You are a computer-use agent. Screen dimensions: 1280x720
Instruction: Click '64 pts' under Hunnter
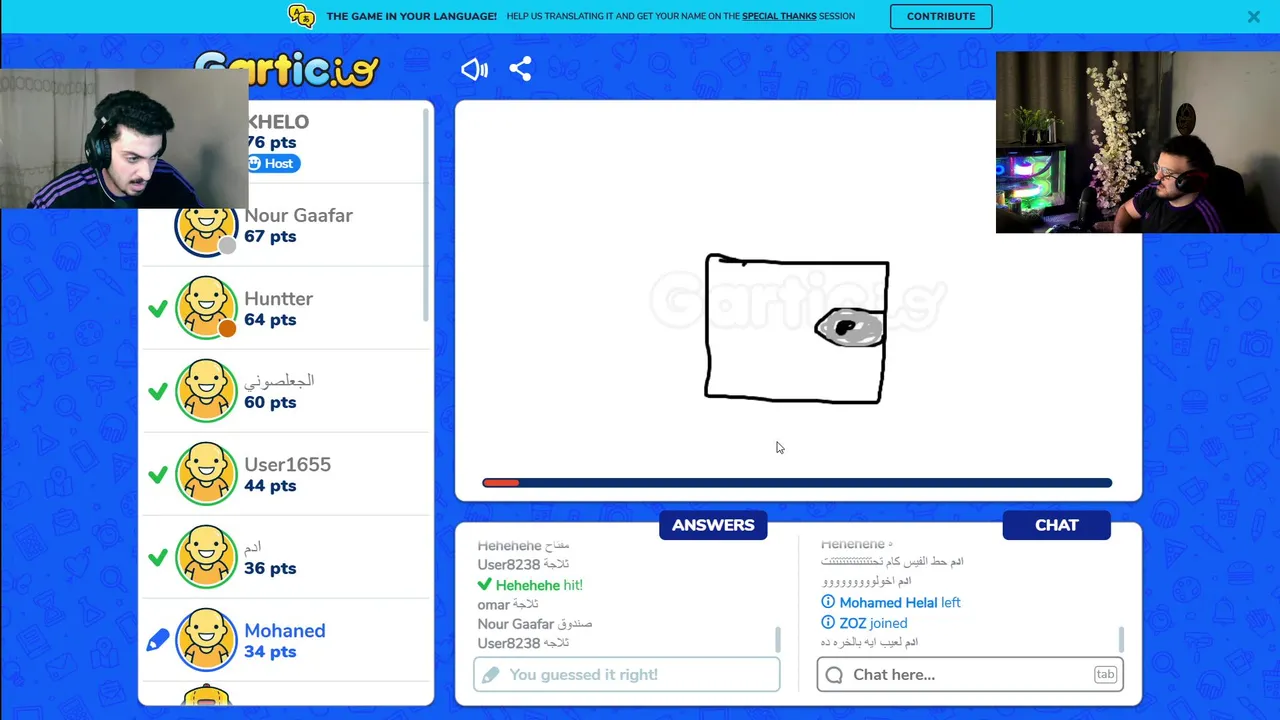click(270, 320)
